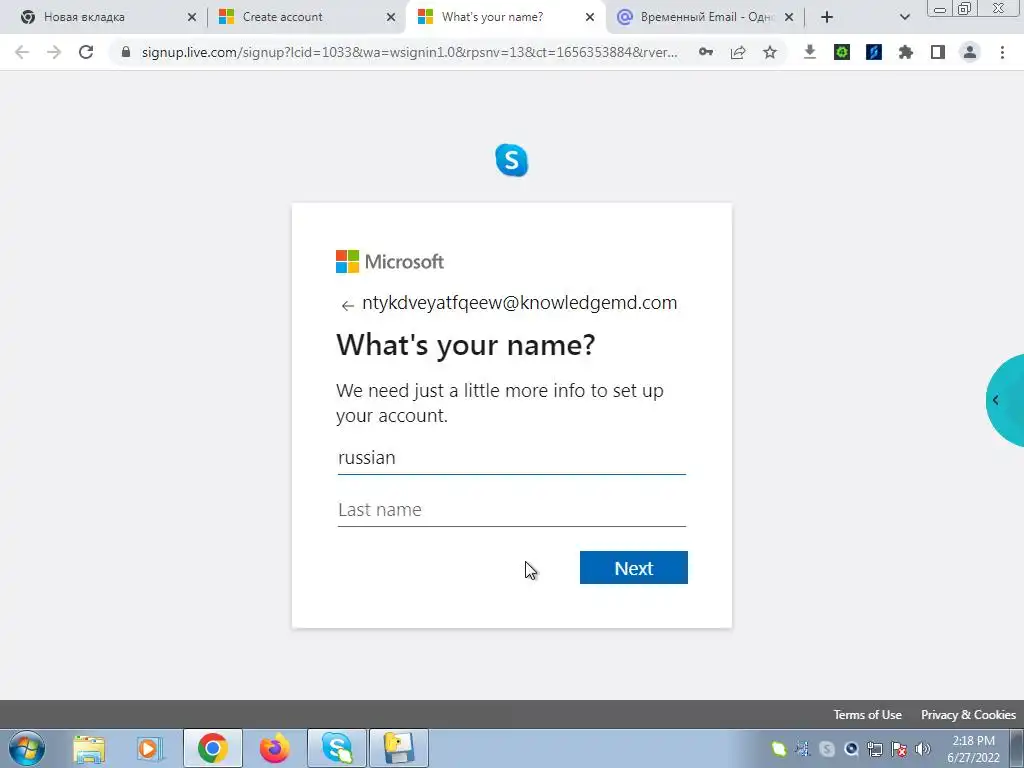Open the taskbar clock showing 2:18 PM
The height and width of the screenshot is (768, 1024).
pos(973,749)
